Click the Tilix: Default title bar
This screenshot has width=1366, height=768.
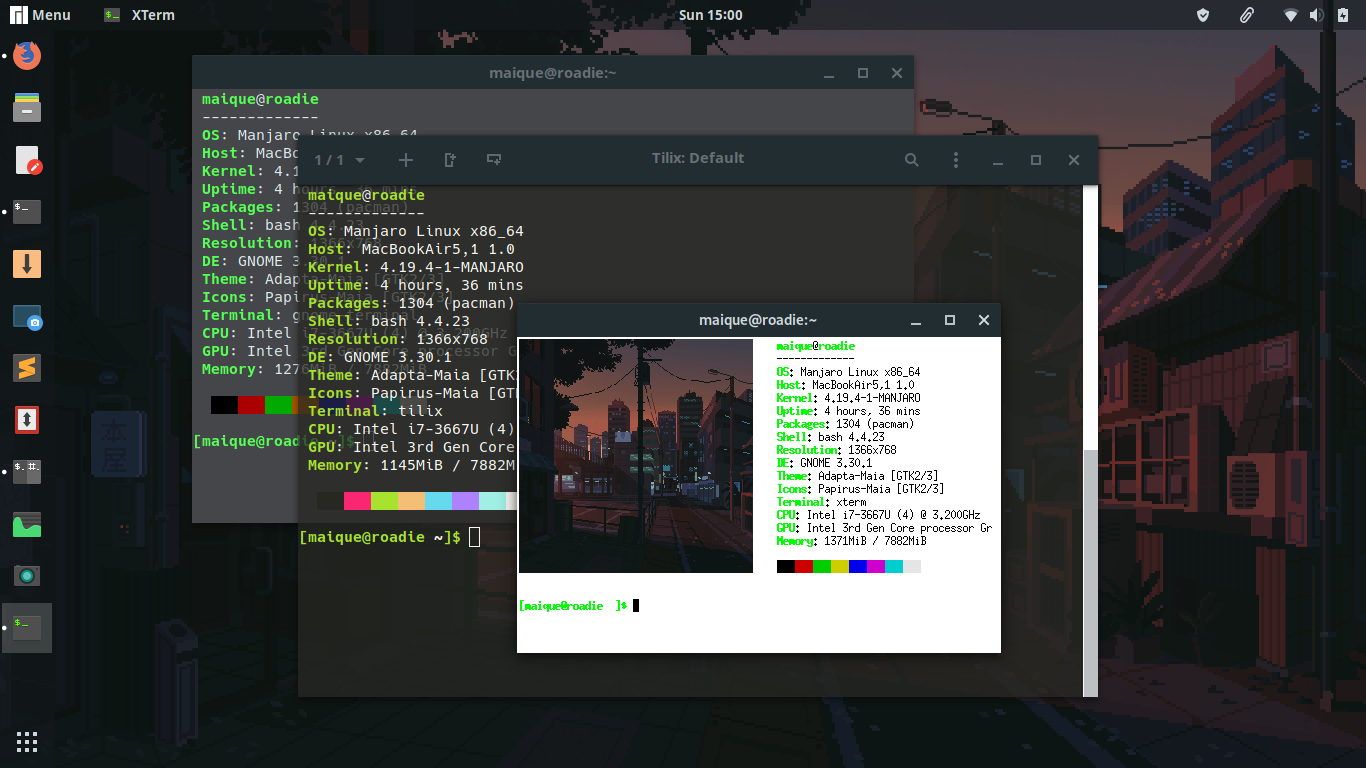697,158
